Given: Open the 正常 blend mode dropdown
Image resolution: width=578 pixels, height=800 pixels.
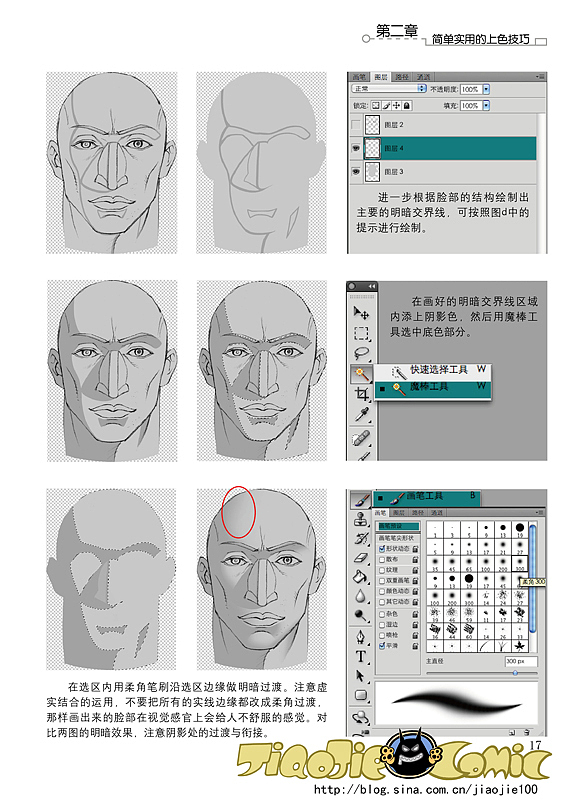Looking at the screenshot, I should (389, 89).
